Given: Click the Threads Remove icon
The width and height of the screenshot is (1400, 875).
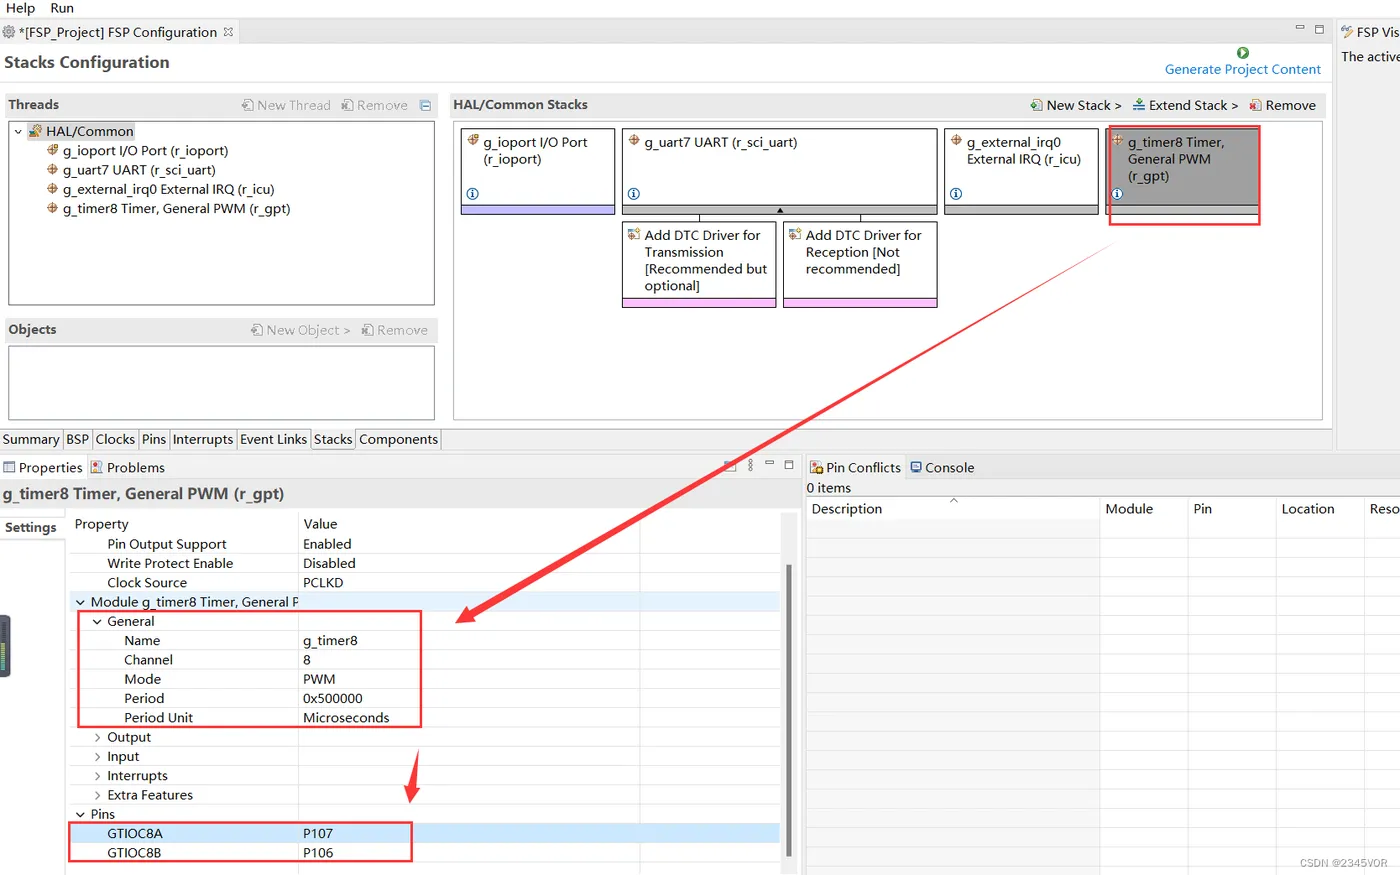Looking at the screenshot, I should tap(347, 105).
